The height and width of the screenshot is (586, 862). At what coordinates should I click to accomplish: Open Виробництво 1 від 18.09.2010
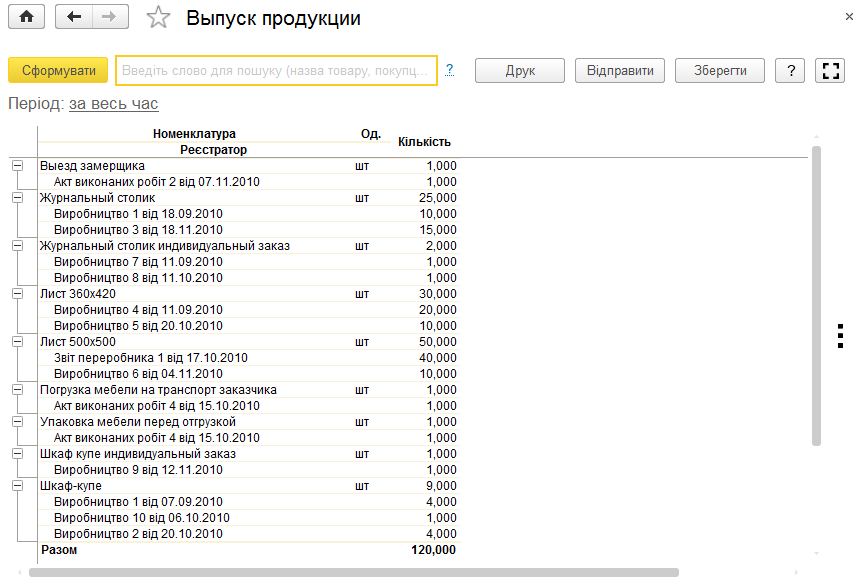pyautogui.click(x=138, y=213)
